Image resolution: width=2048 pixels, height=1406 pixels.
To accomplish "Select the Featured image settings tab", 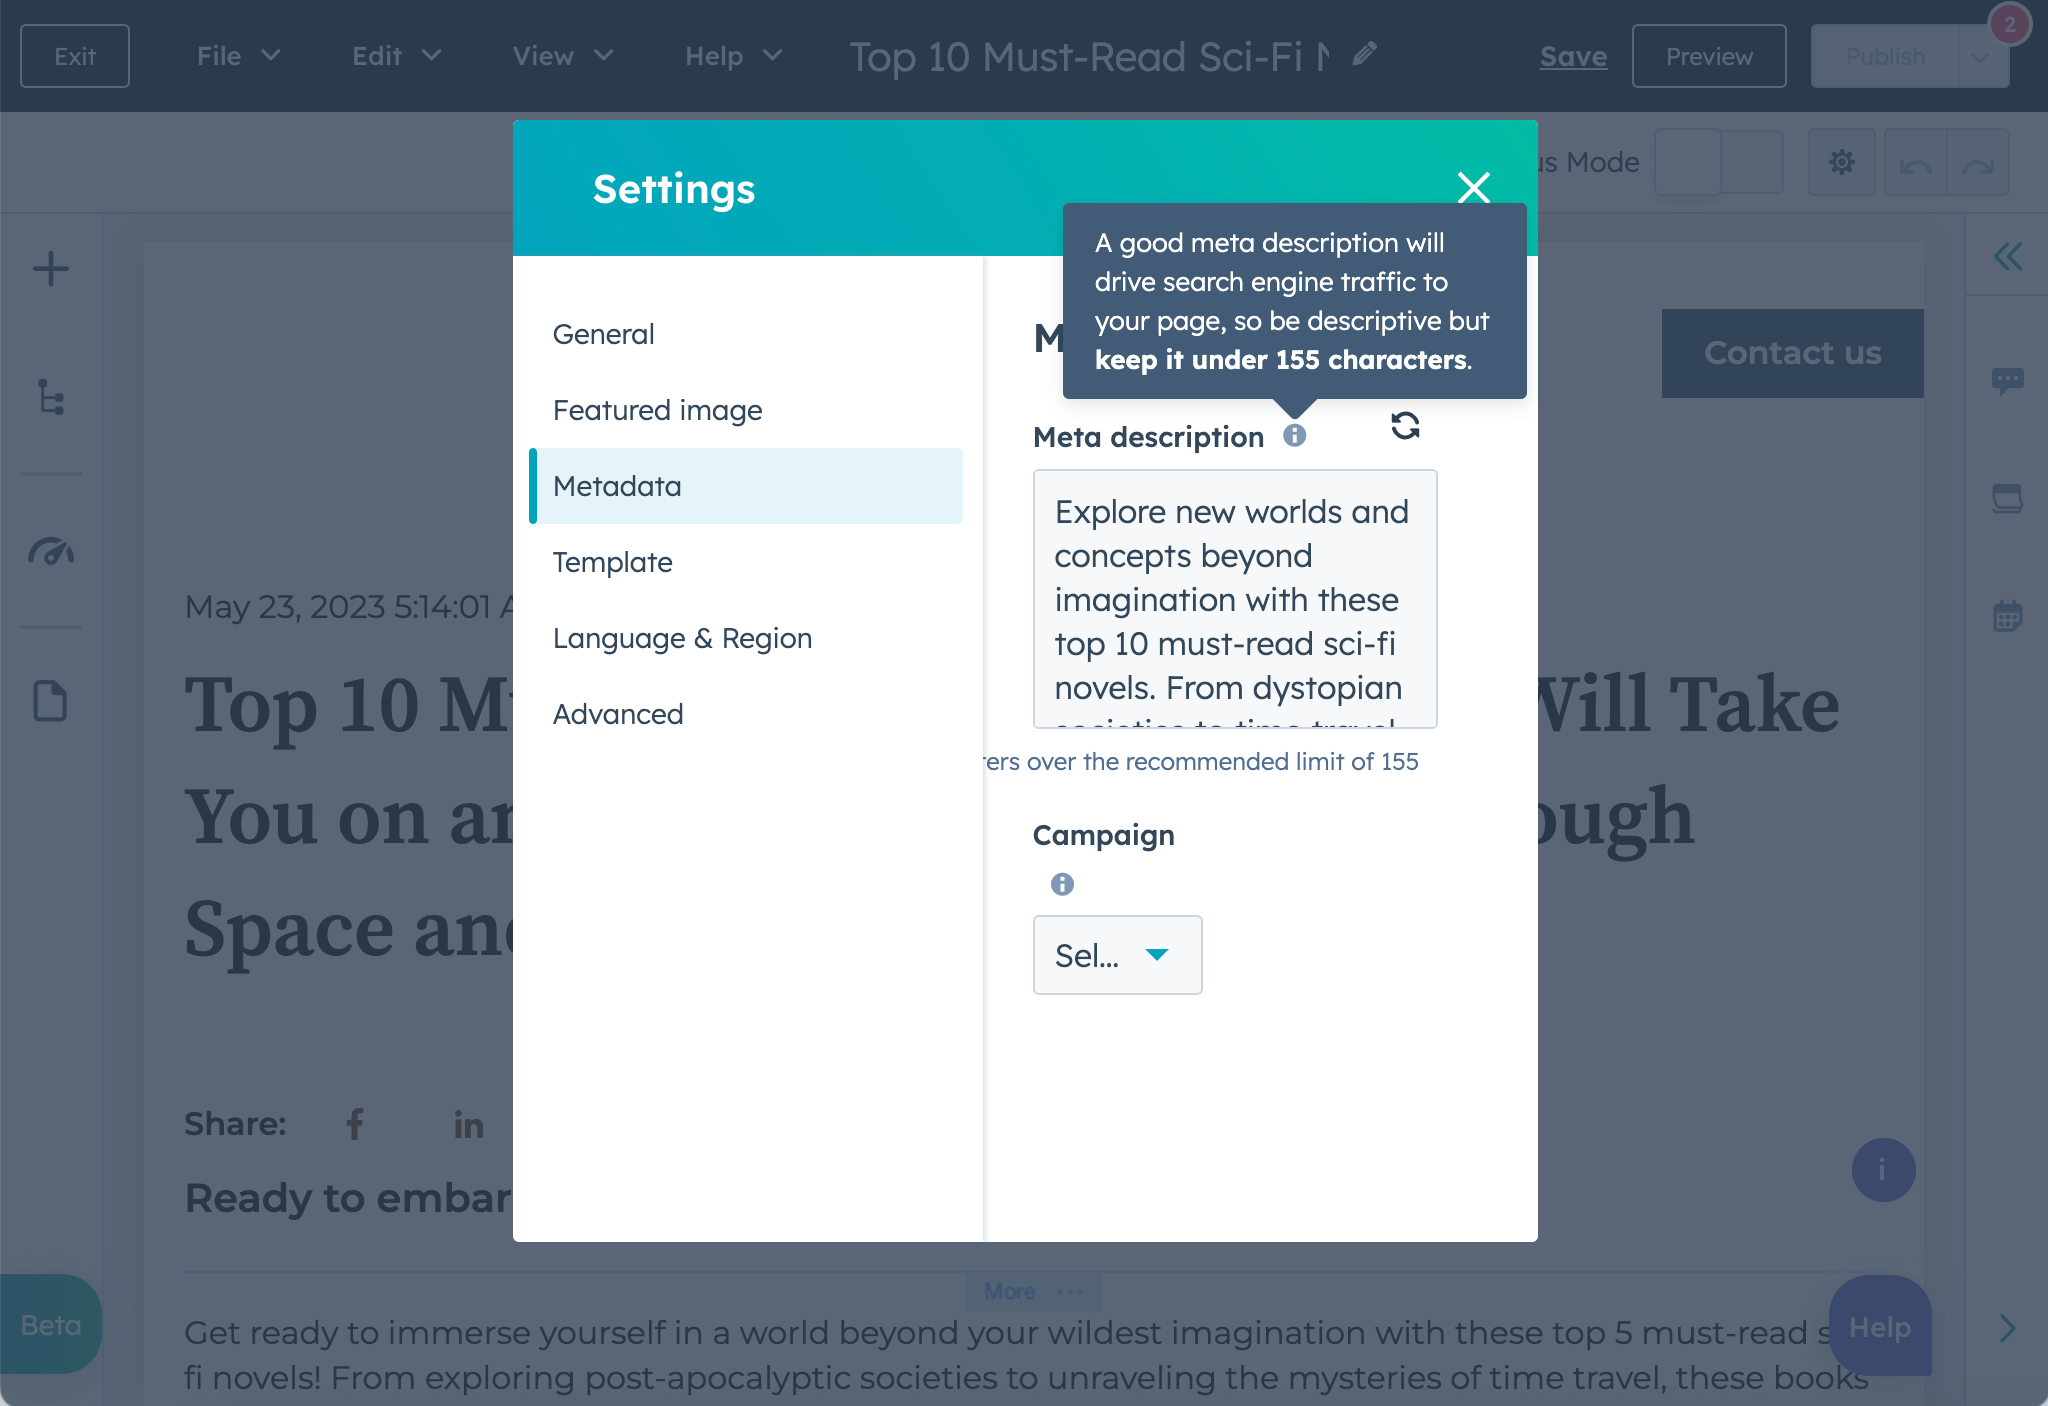I will [x=657, y=409].
